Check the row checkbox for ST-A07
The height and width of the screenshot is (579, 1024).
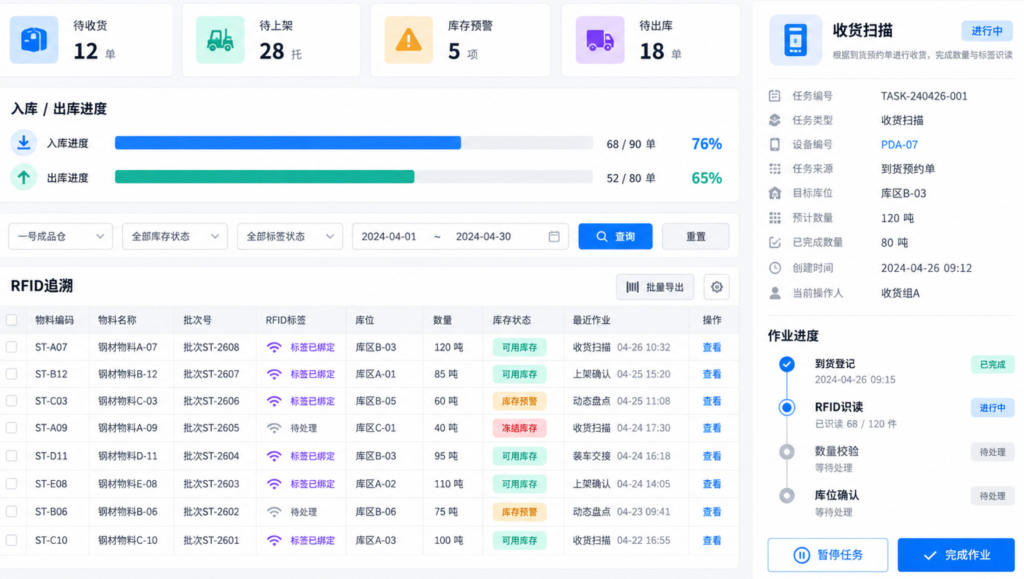[x=12, y=347]
